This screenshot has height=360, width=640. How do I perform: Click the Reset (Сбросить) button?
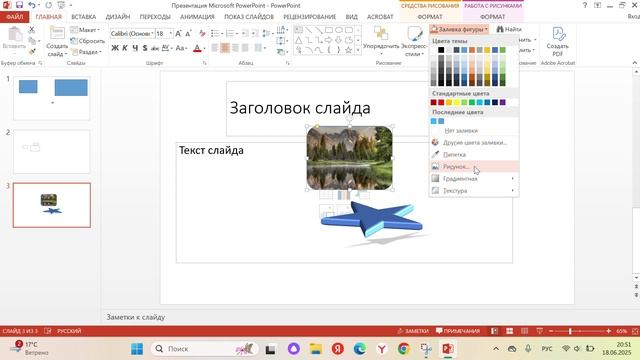point(87,41)
